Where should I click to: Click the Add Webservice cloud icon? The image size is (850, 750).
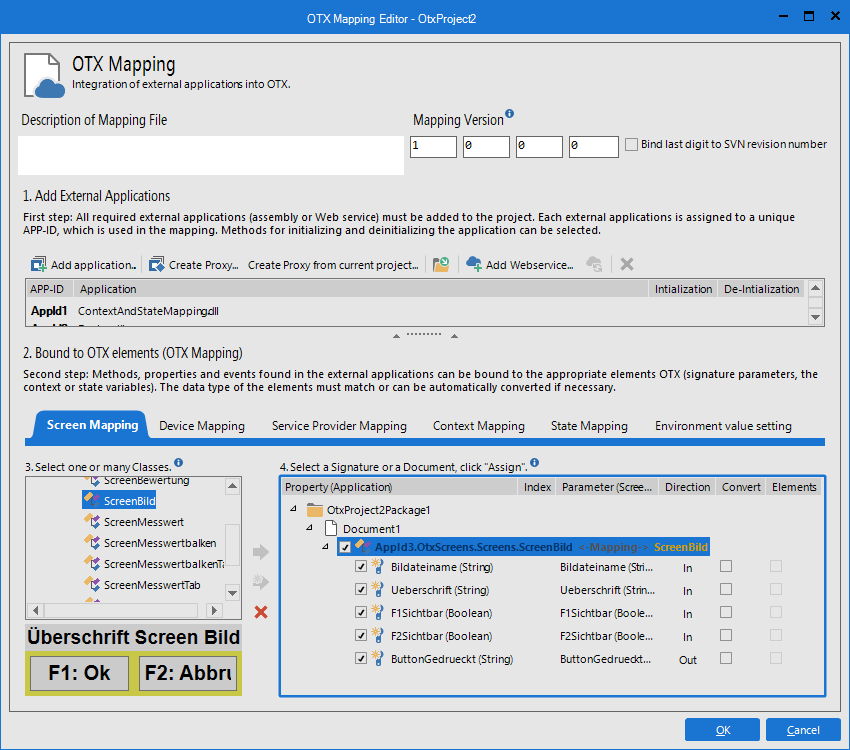474,265
